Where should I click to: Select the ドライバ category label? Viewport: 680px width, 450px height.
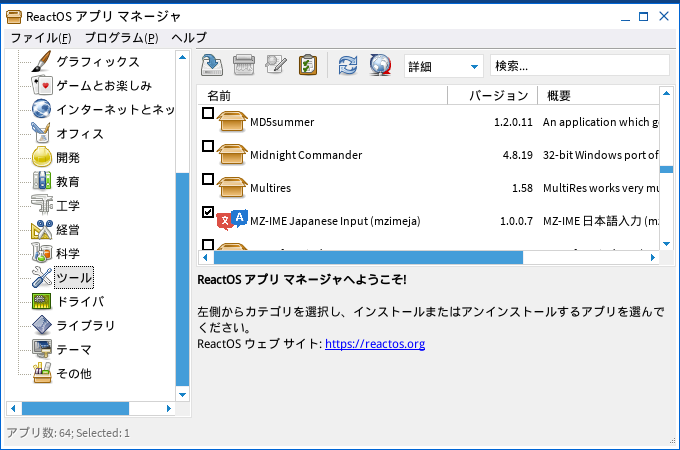click(81, 301)
